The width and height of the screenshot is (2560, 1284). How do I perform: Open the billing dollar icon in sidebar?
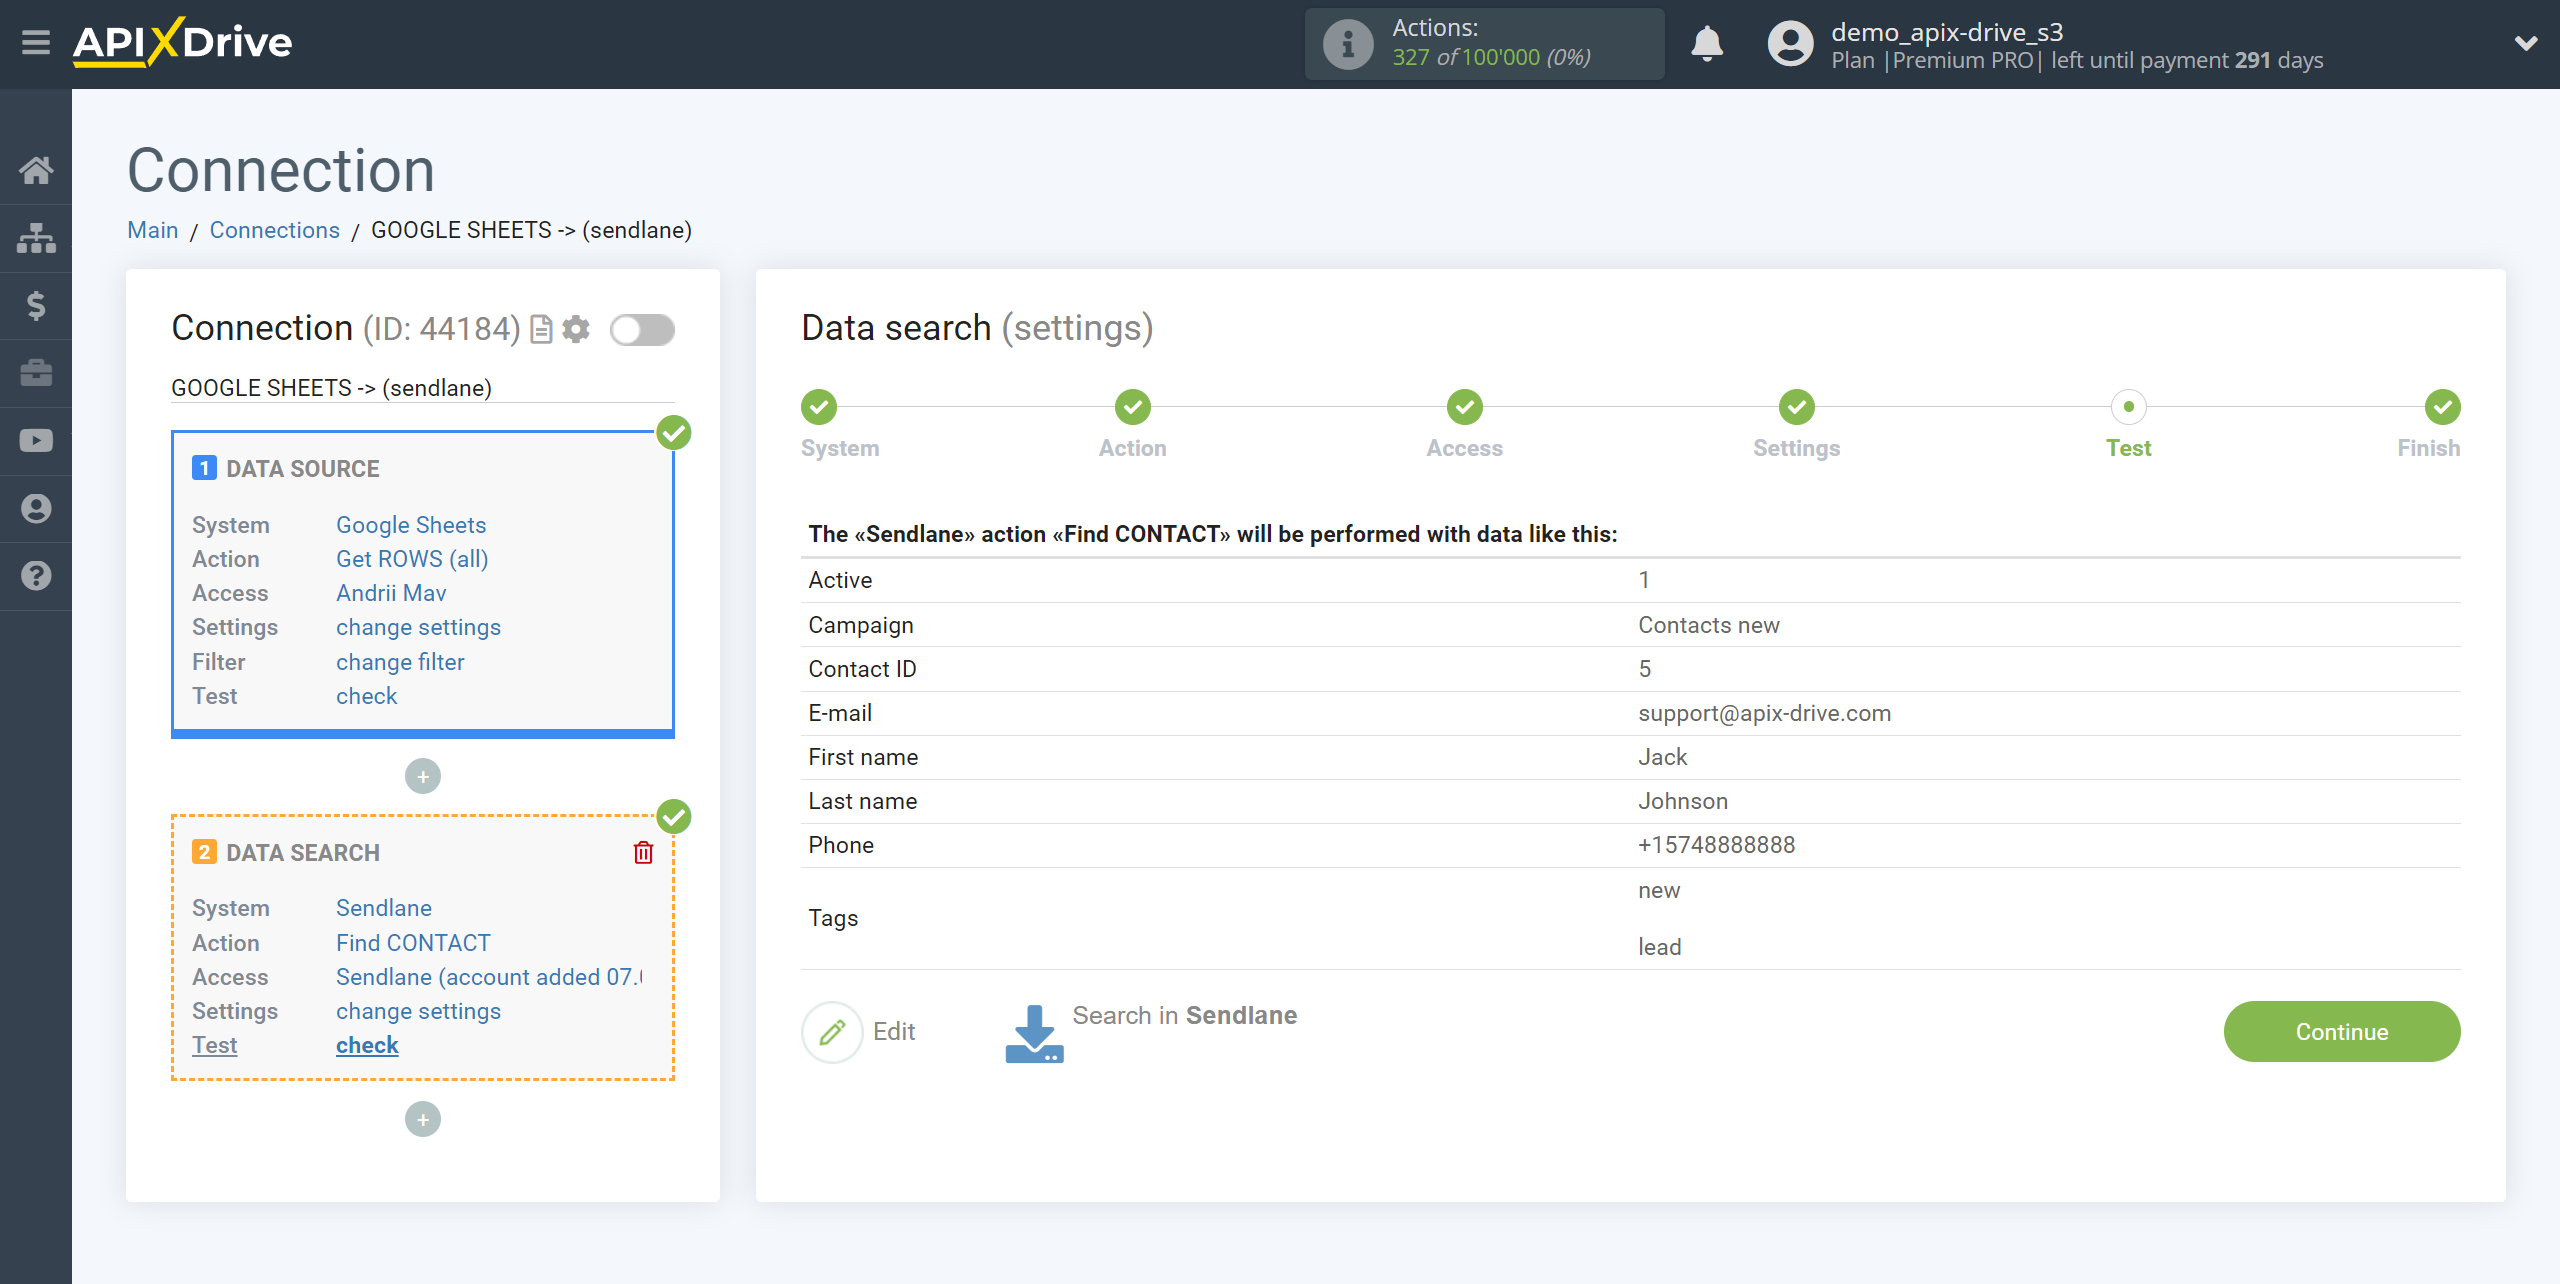36,305
